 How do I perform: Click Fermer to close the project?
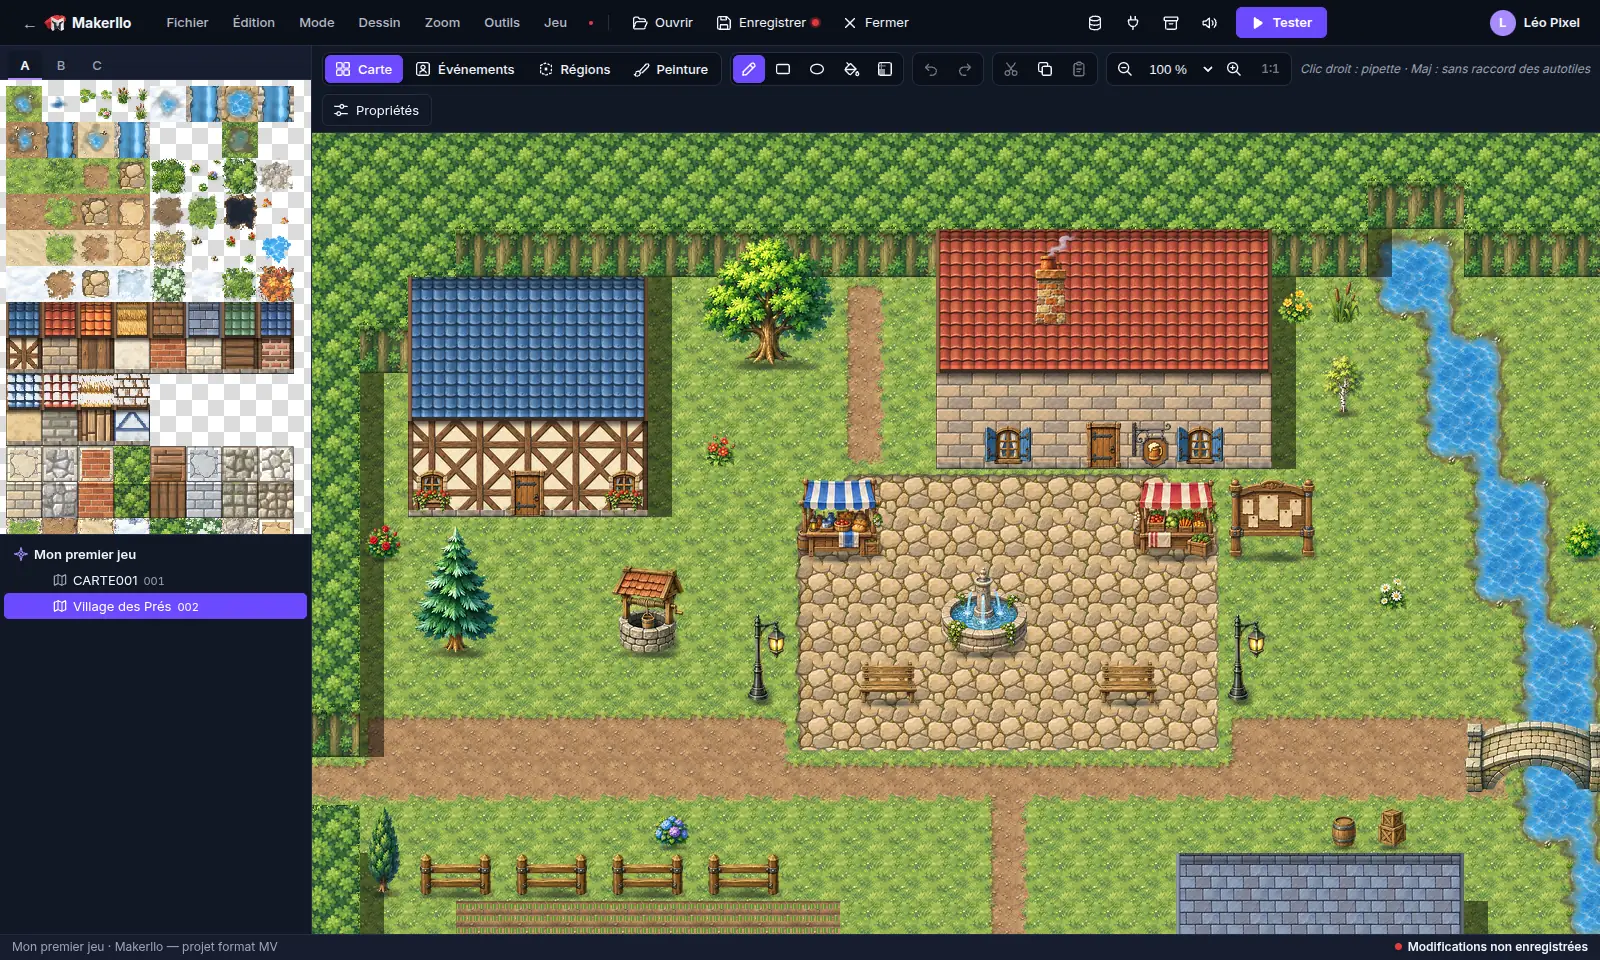[876, 22]
